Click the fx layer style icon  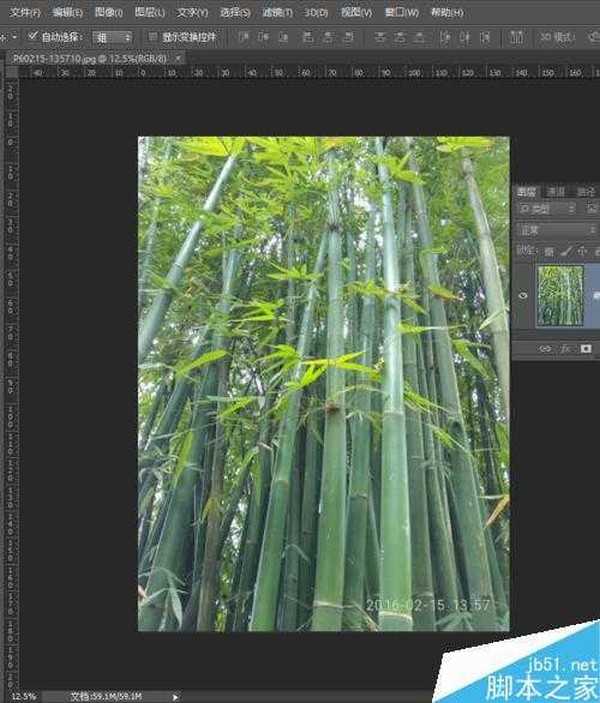click(x=566, y=348)
